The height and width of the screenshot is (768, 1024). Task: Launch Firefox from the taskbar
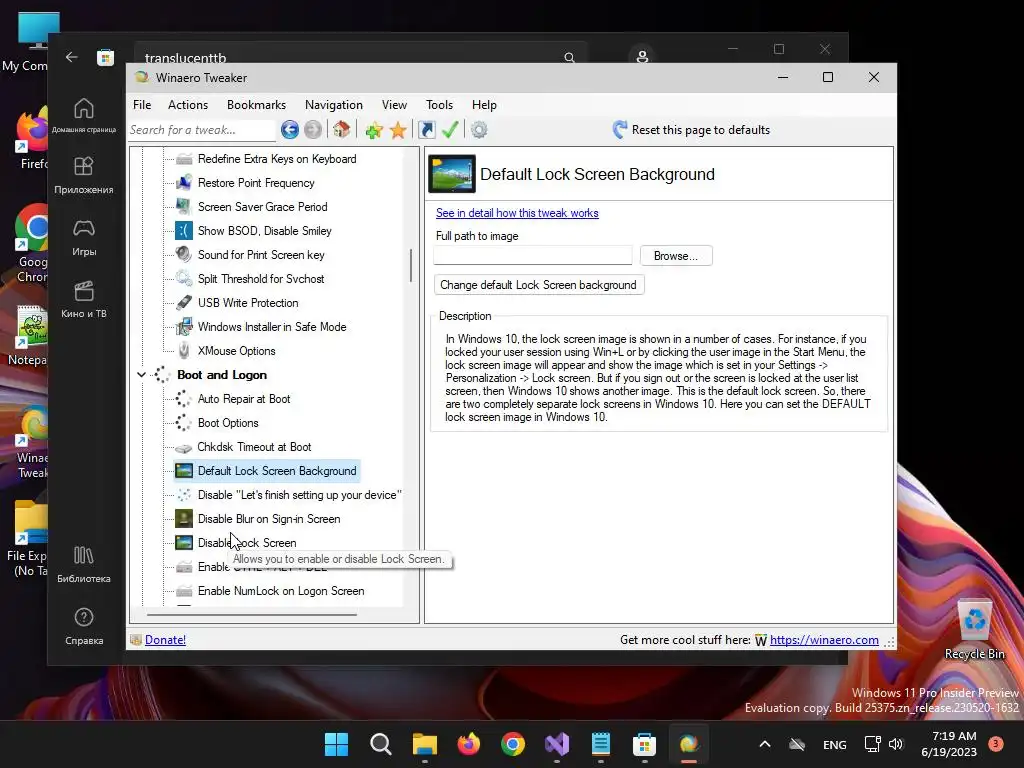tap(468, 744)
